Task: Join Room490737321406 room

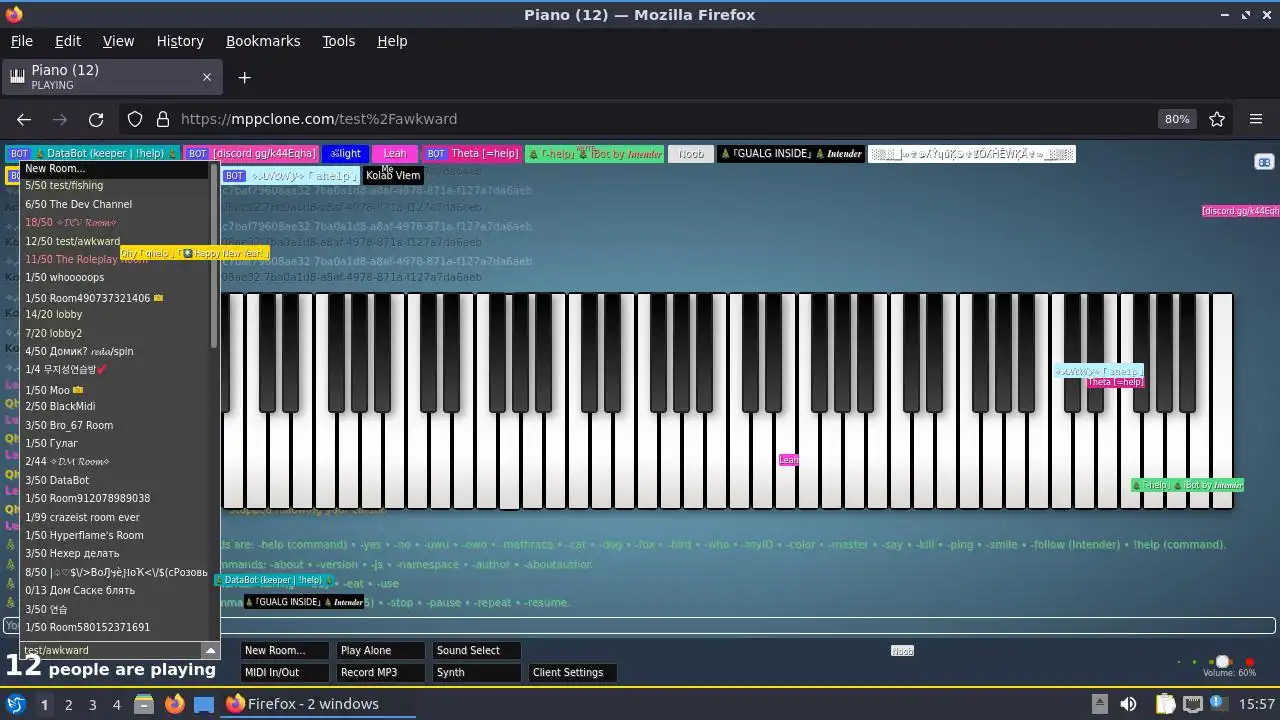Action: (115, 298)
